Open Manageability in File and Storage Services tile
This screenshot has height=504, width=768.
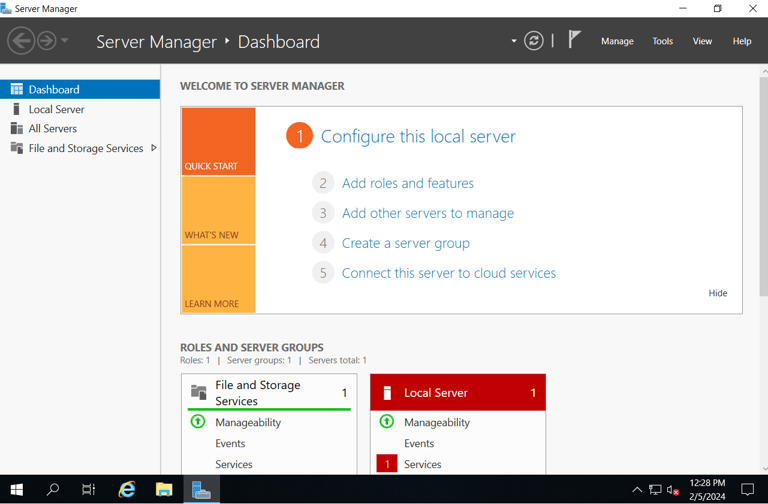248,422
